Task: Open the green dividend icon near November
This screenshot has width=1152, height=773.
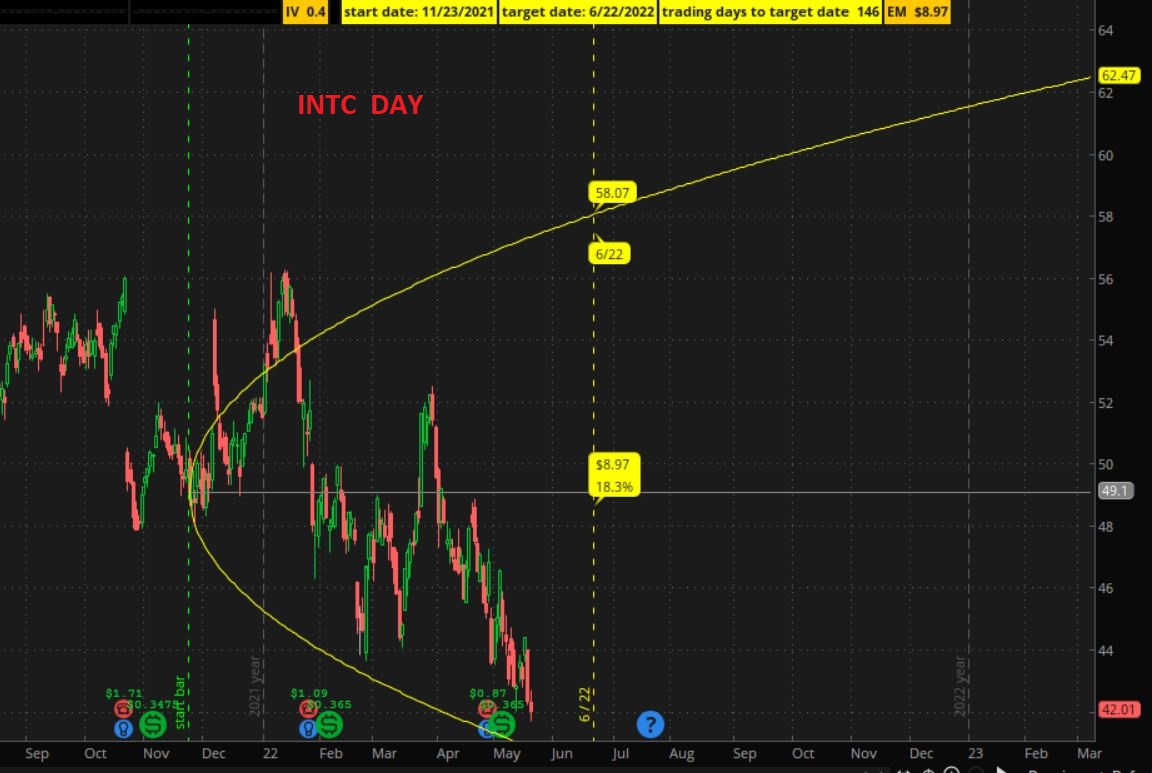Action: click(x=152, y=724)
